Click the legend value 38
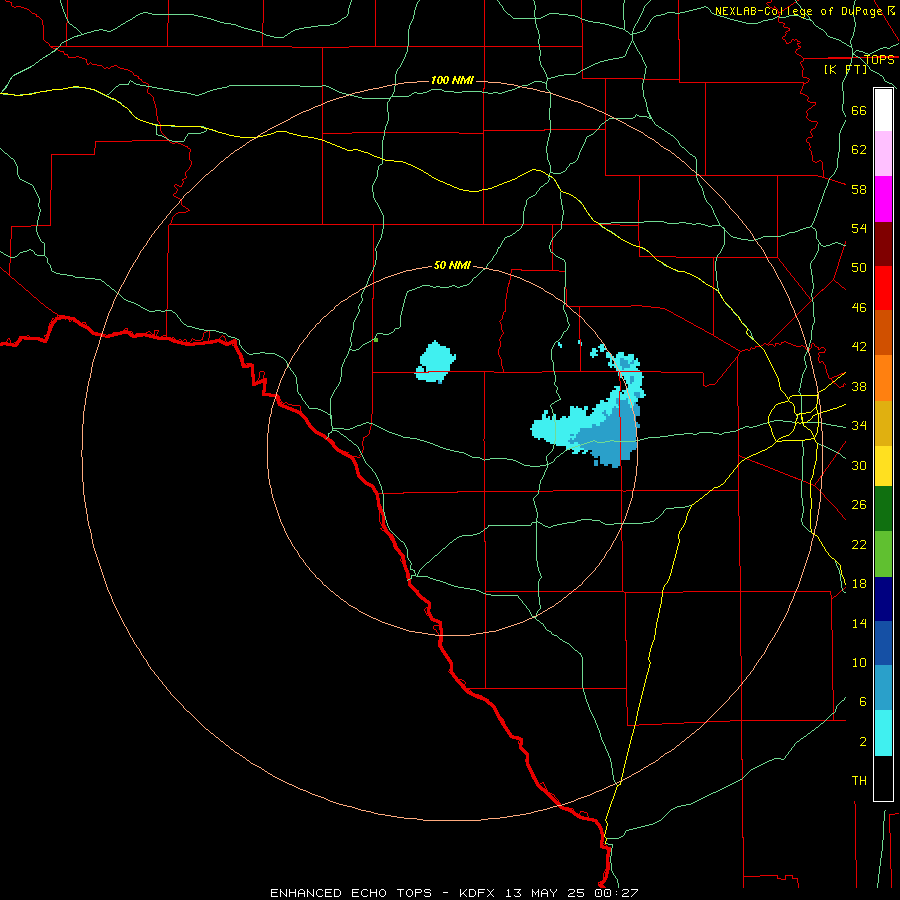 click(859, 386)
